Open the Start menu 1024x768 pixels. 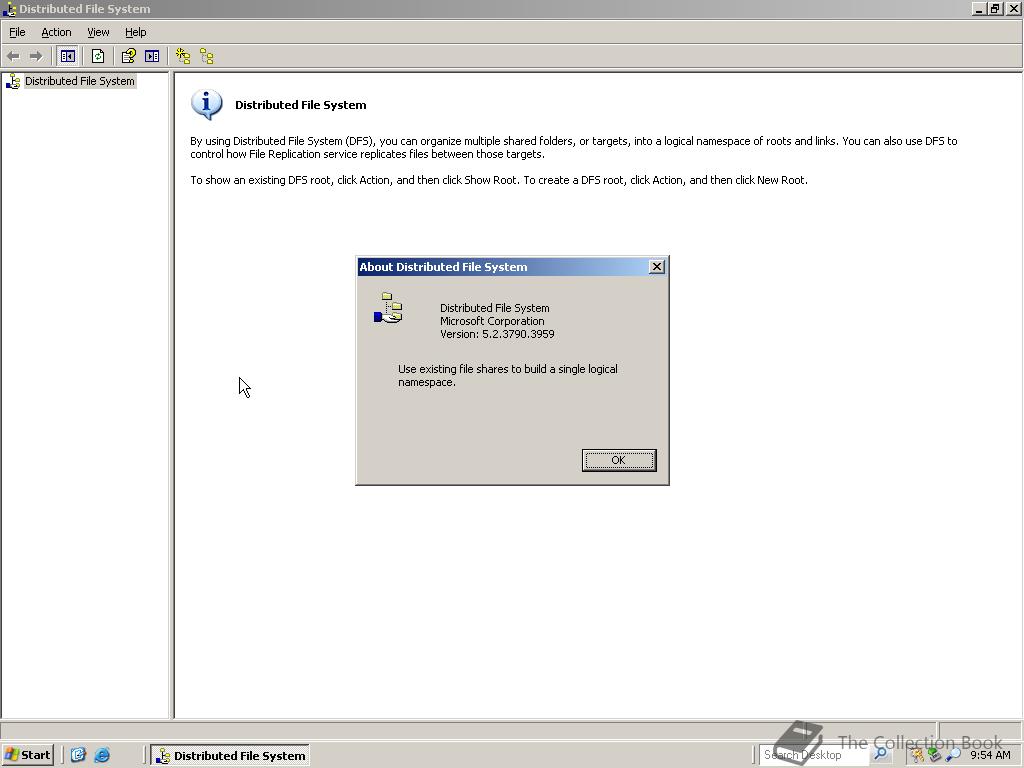coord(27,755)
